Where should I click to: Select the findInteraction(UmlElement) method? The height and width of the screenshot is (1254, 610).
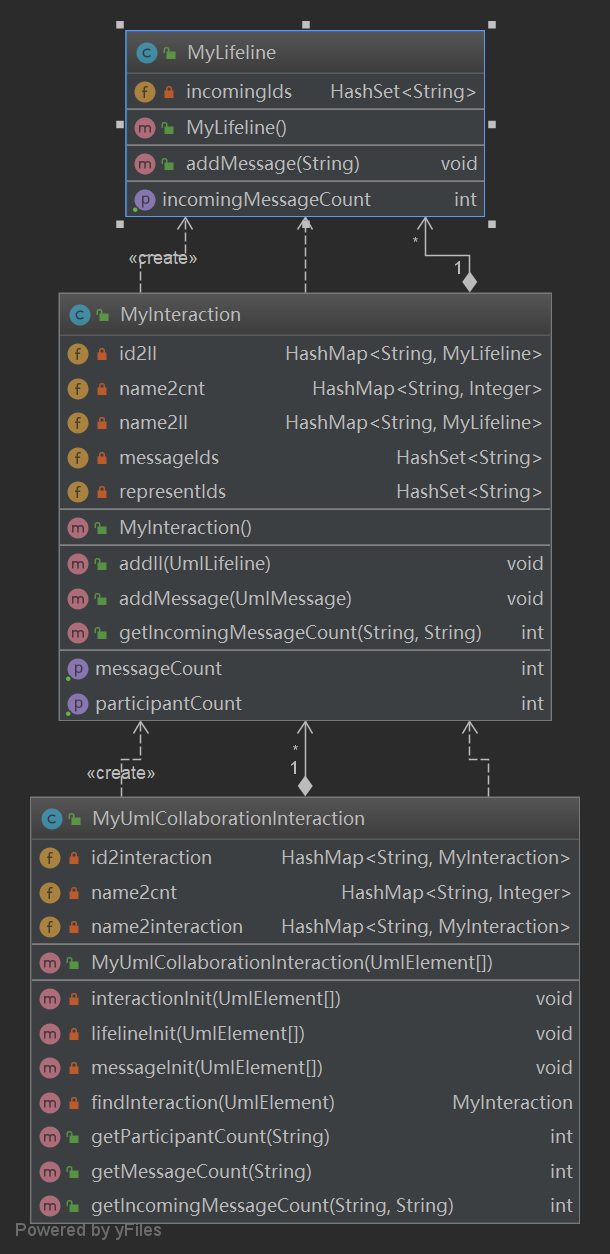click(305, 1103)
